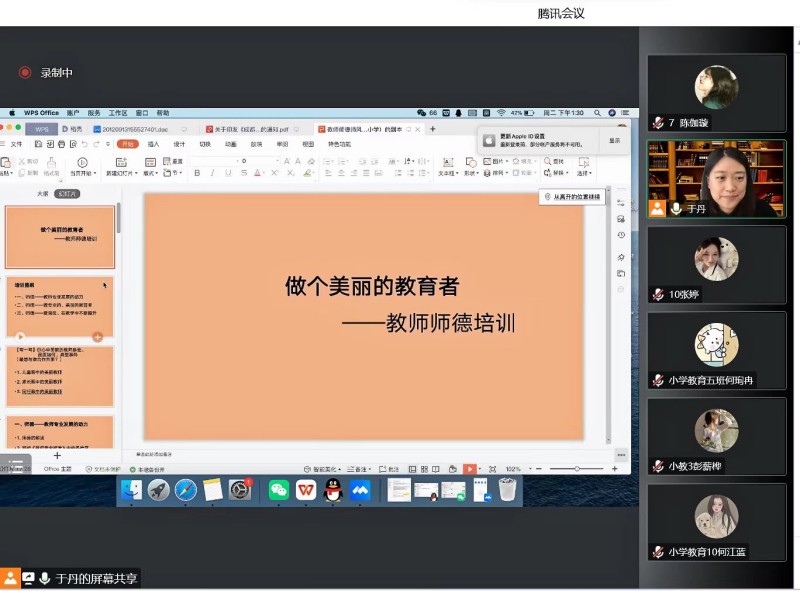Click the new slide (新建幻灯片) icon
The image size is (800, 591).
pyautogui.click(x=121, y=162)
